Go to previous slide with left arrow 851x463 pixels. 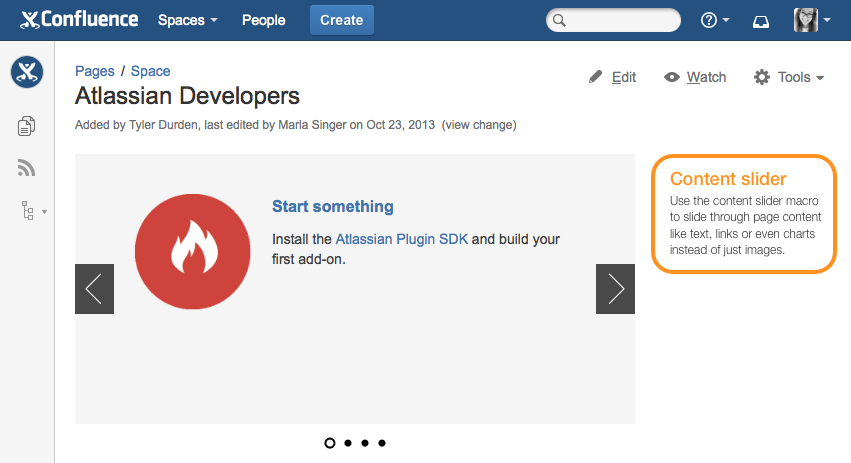[94, 289]
